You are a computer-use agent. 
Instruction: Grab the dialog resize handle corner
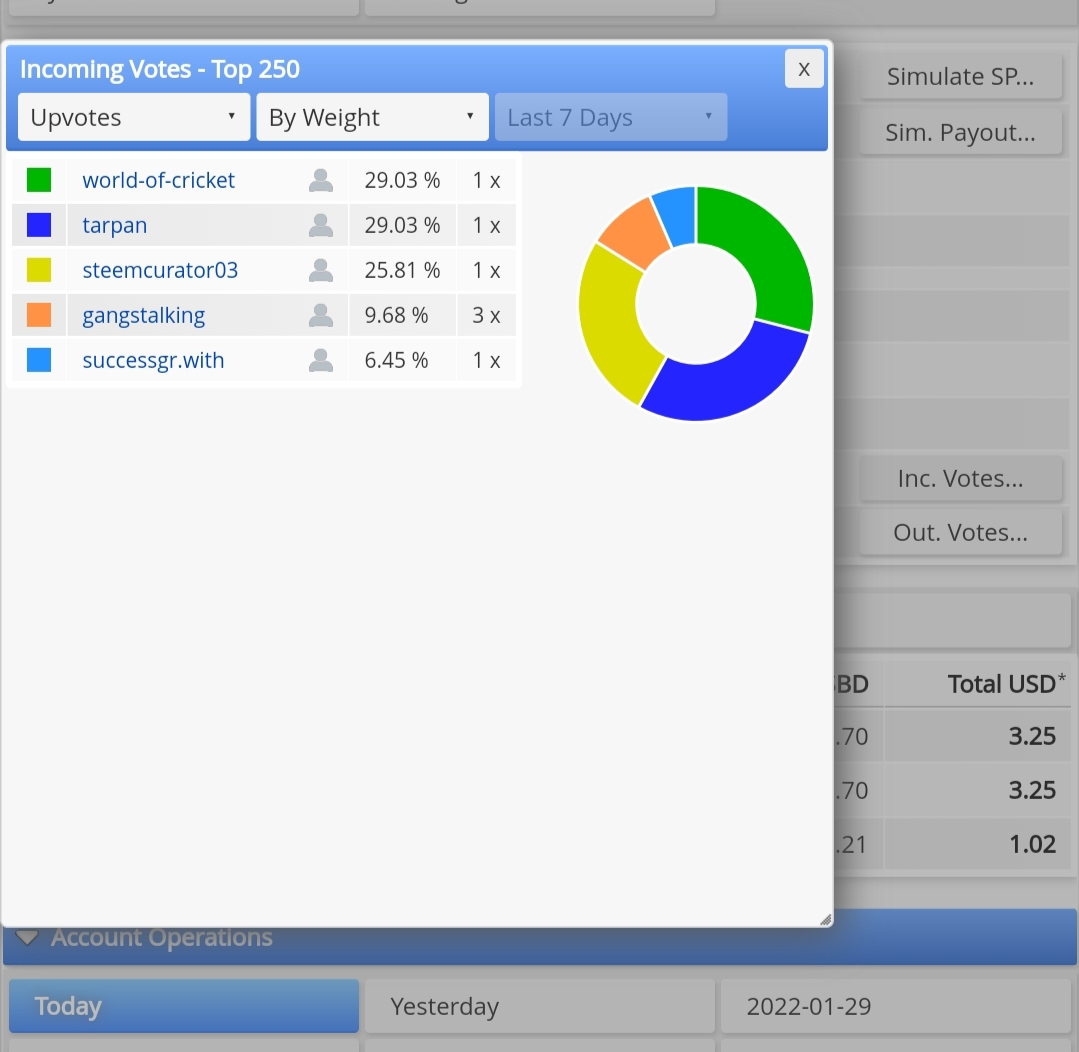pyautogui.click(x=825, y=919)
